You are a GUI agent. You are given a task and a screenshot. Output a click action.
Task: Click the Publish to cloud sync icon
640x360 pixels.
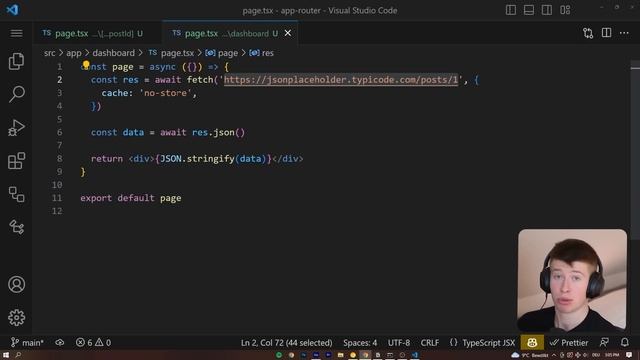point(60,342)
